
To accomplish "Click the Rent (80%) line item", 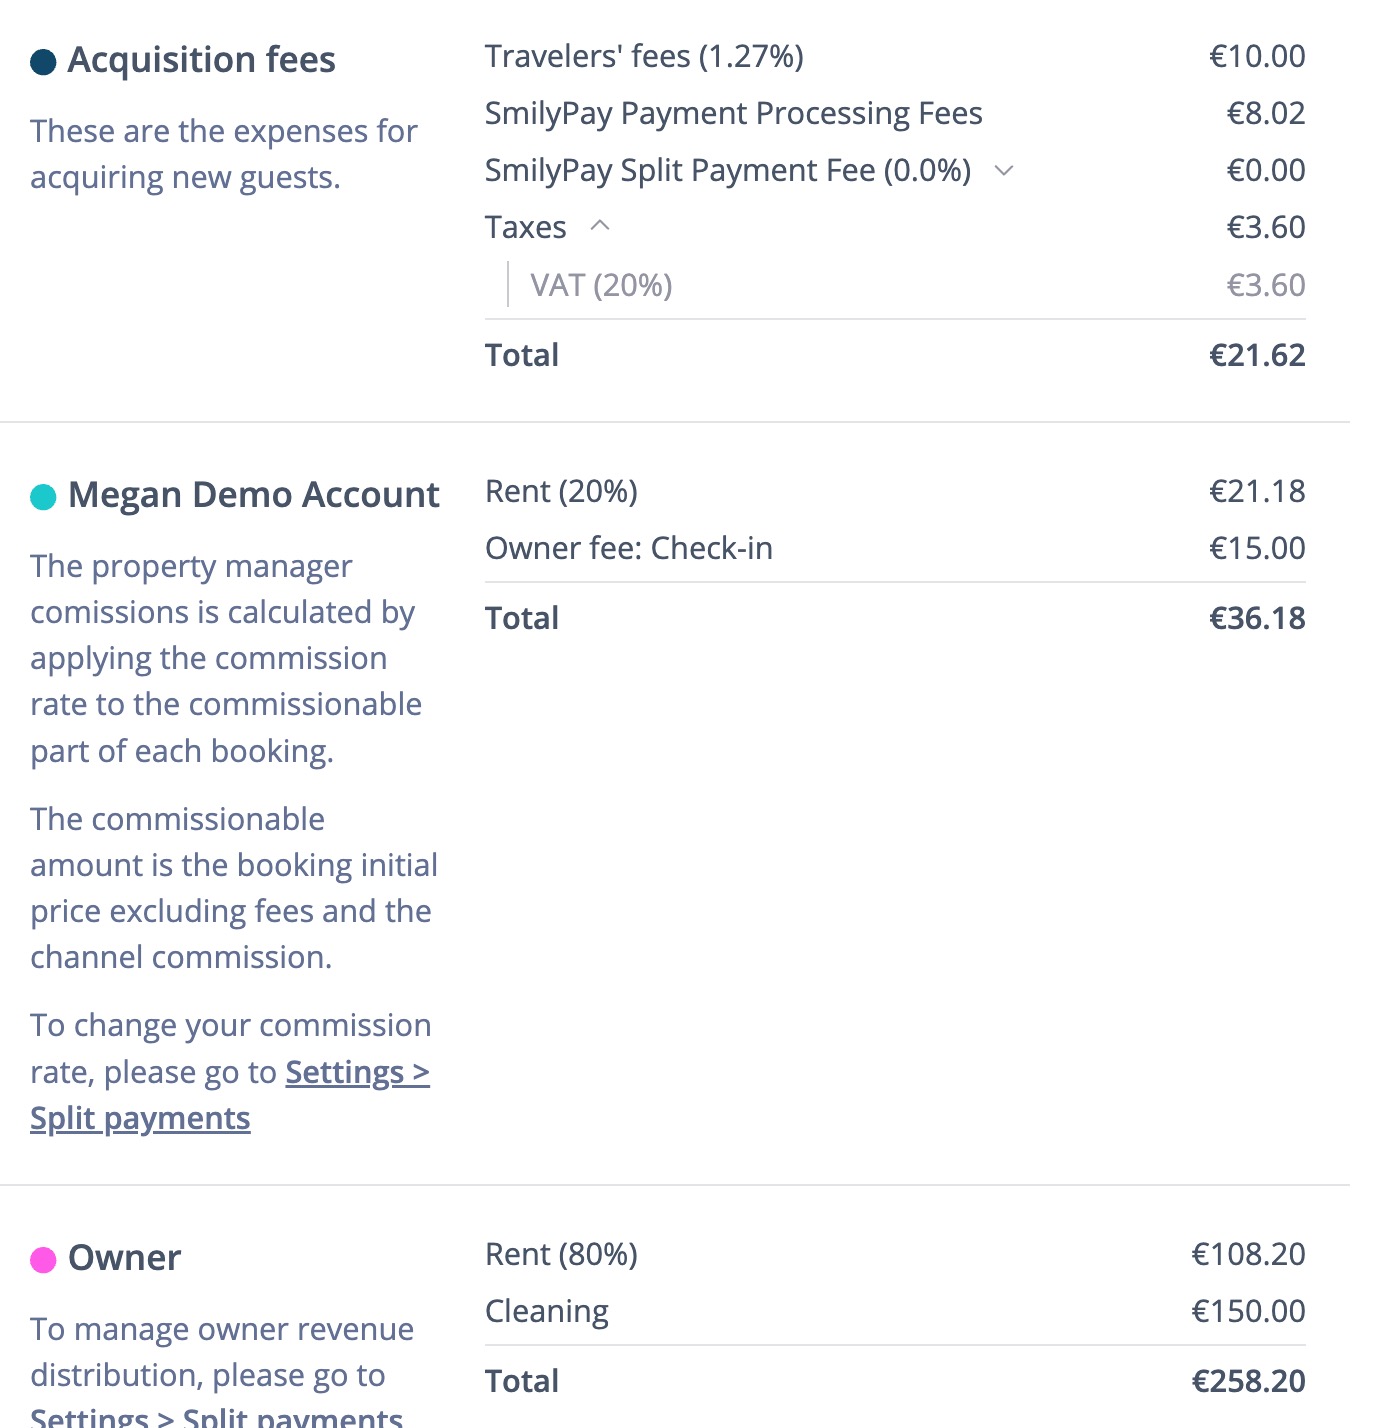I will click(x=561, y=1255).
